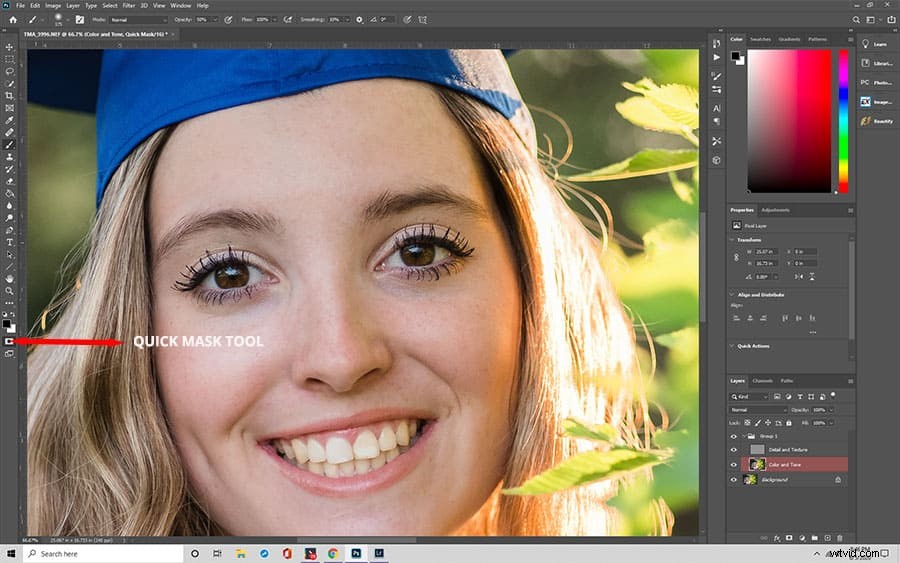This screenshot has height=563, width=900.
Task: Open Photoshop from the taskbar
Action: [x=356, y=554]
